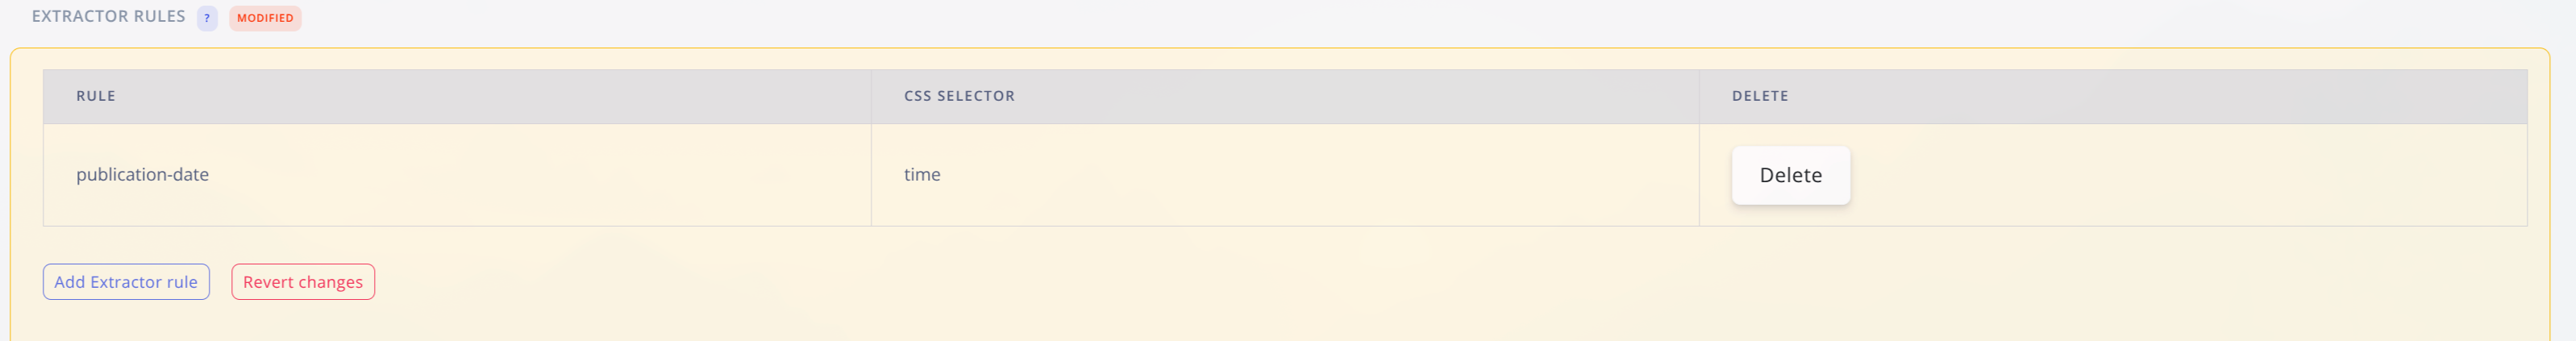Viewport: 2576px width, 341px height.
Task: Click the DELETE column header
Action: pyautogui.click(x=1760, y=96)
